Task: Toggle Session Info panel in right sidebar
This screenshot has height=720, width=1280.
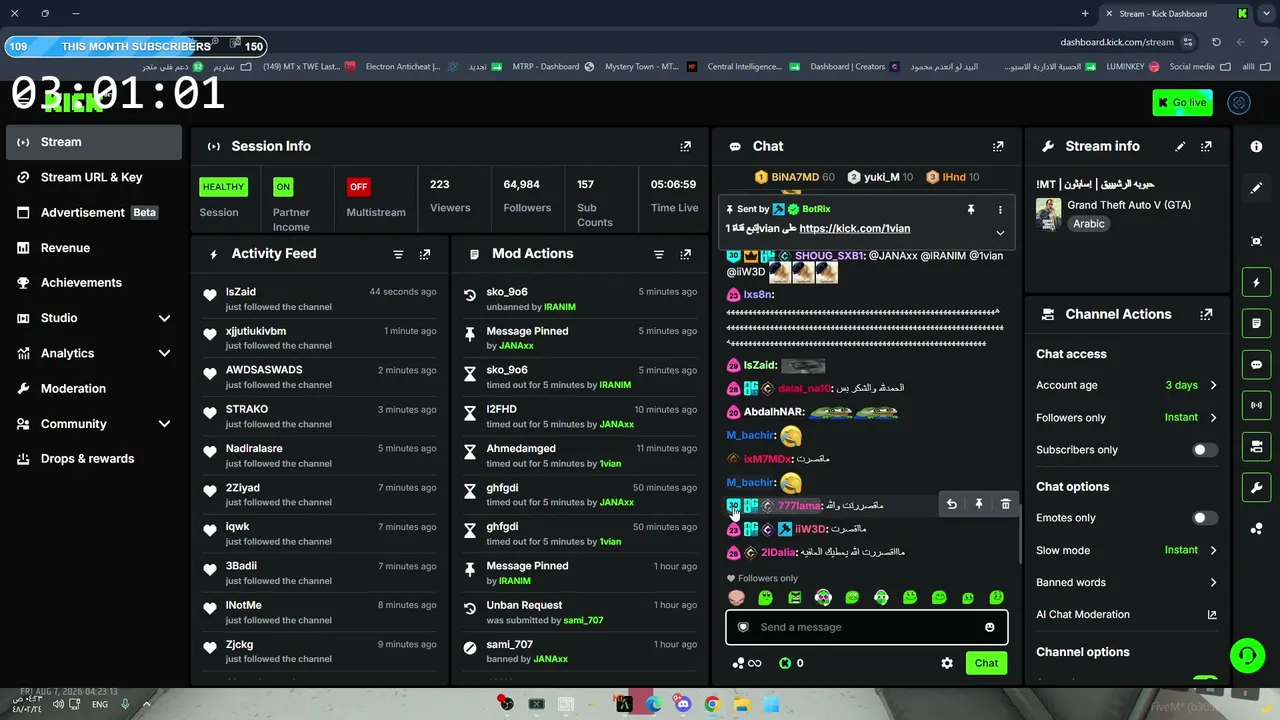Action: [1257, 405]
